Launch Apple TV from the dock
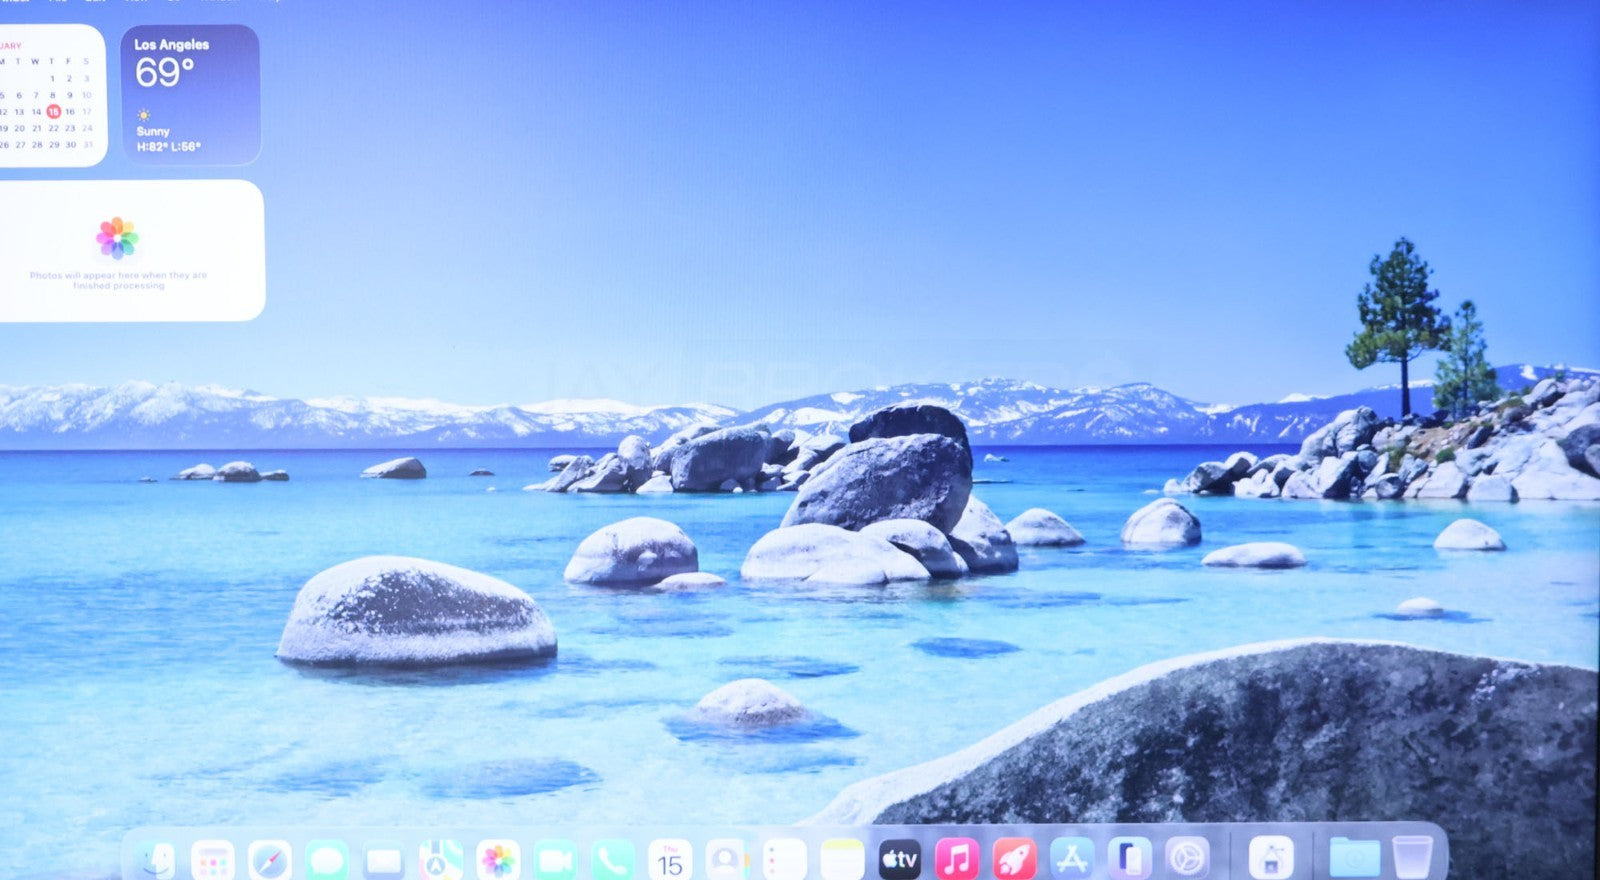The width and height of the screenshot is (1600, 880). [899, 860]
